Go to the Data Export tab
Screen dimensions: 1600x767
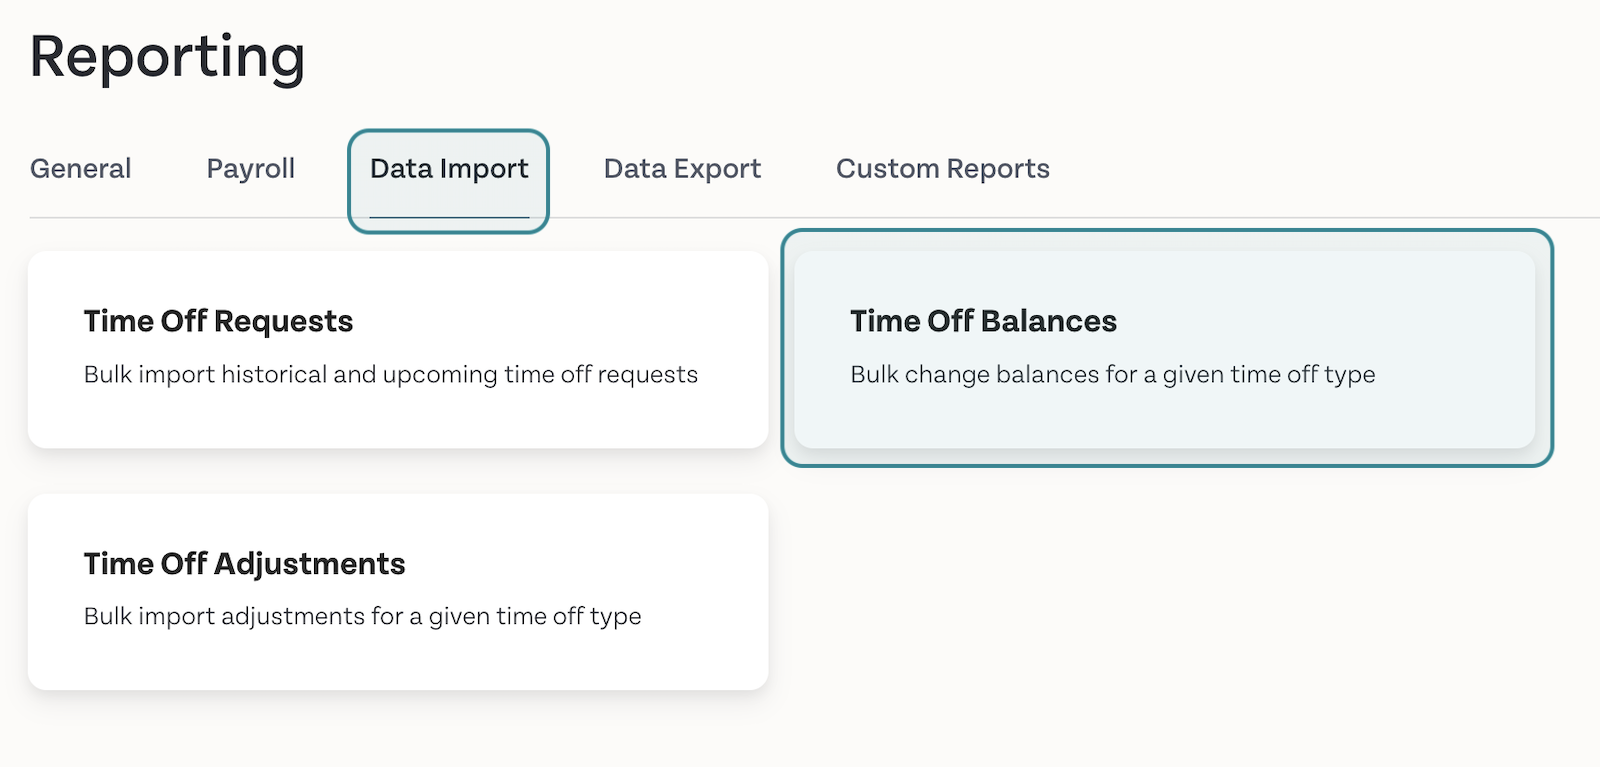[x=682, y=169]
